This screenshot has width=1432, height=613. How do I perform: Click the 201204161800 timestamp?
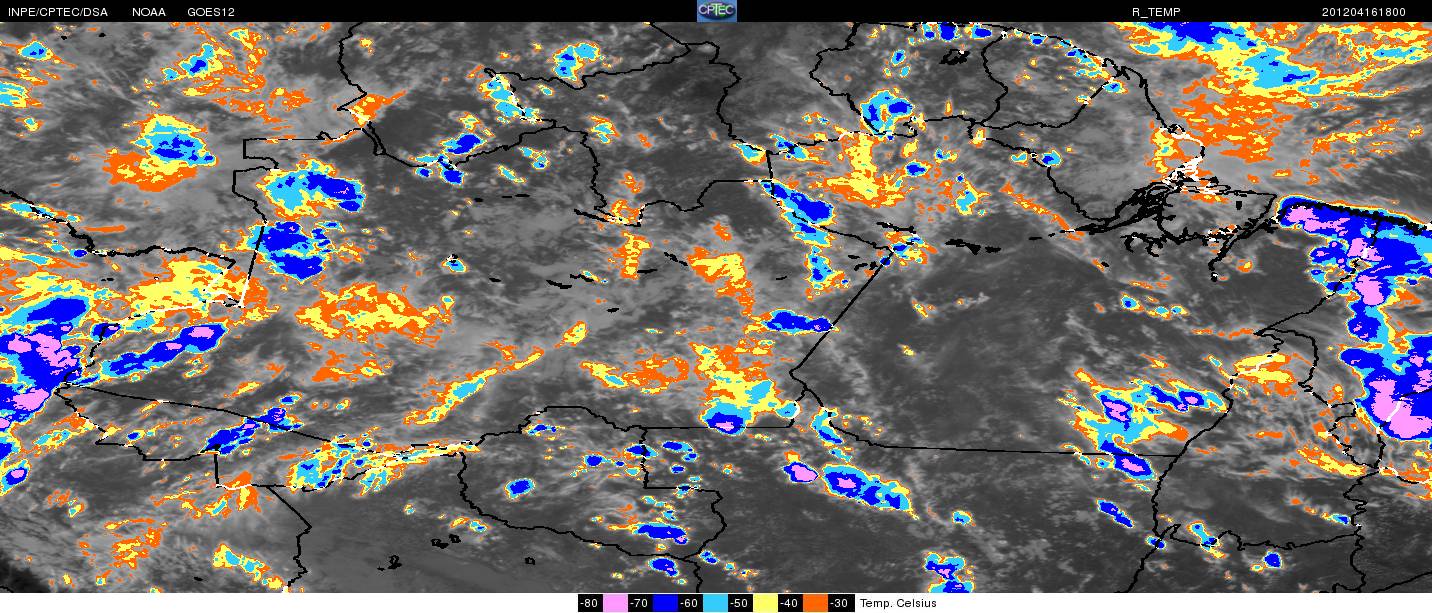(1363, 12)
